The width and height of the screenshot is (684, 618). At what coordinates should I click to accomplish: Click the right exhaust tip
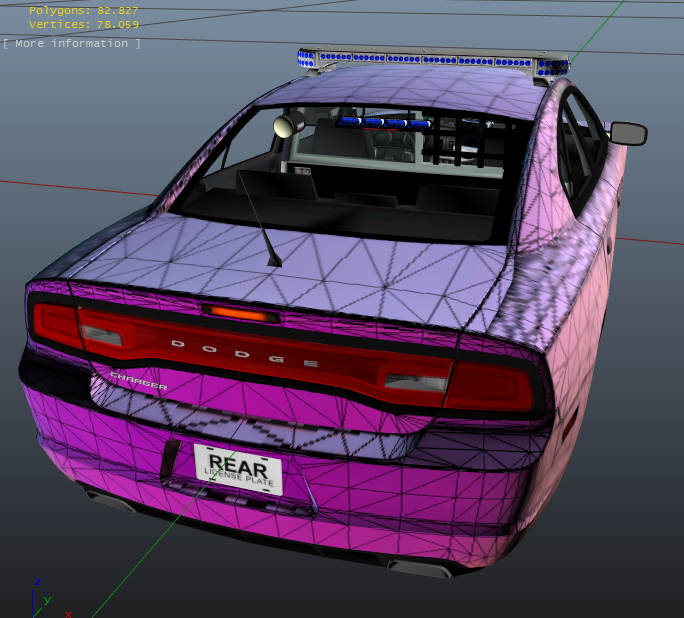tap(418, 569)
